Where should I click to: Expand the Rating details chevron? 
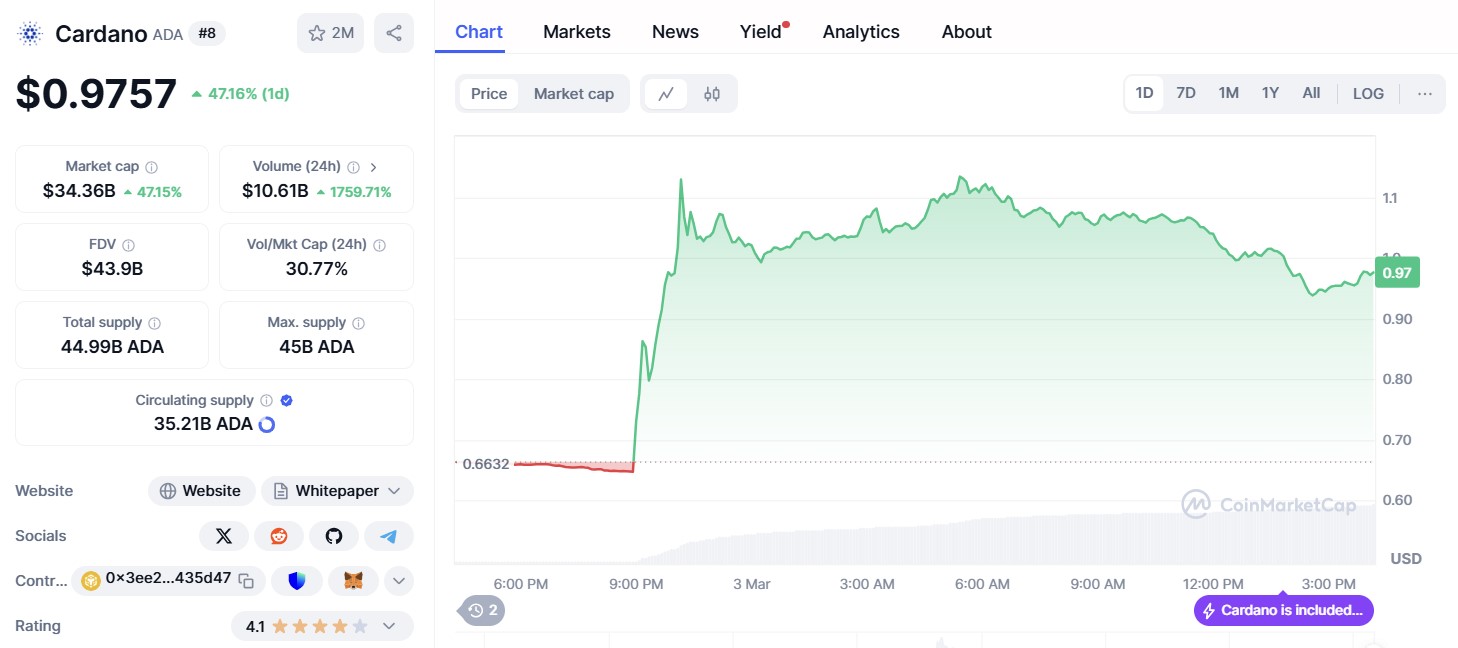click(390, 625)
